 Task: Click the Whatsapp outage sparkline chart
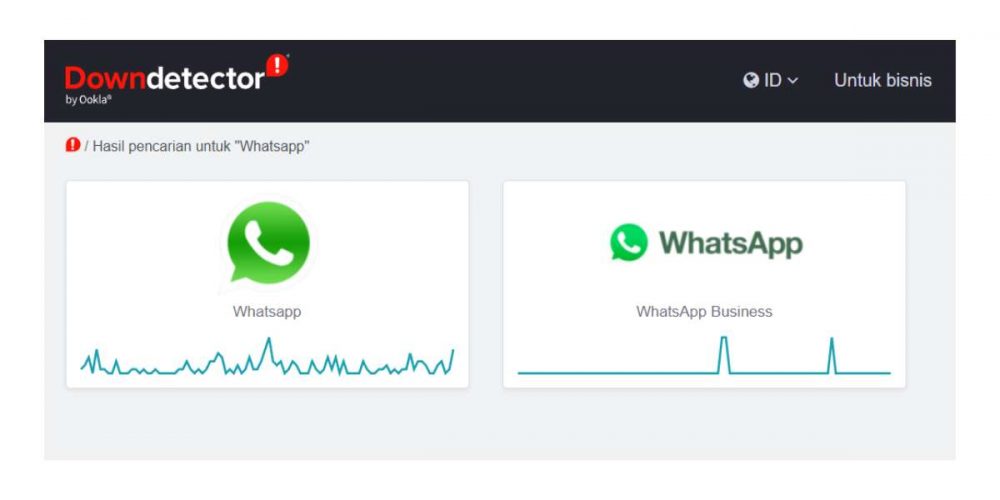point(267,358)
